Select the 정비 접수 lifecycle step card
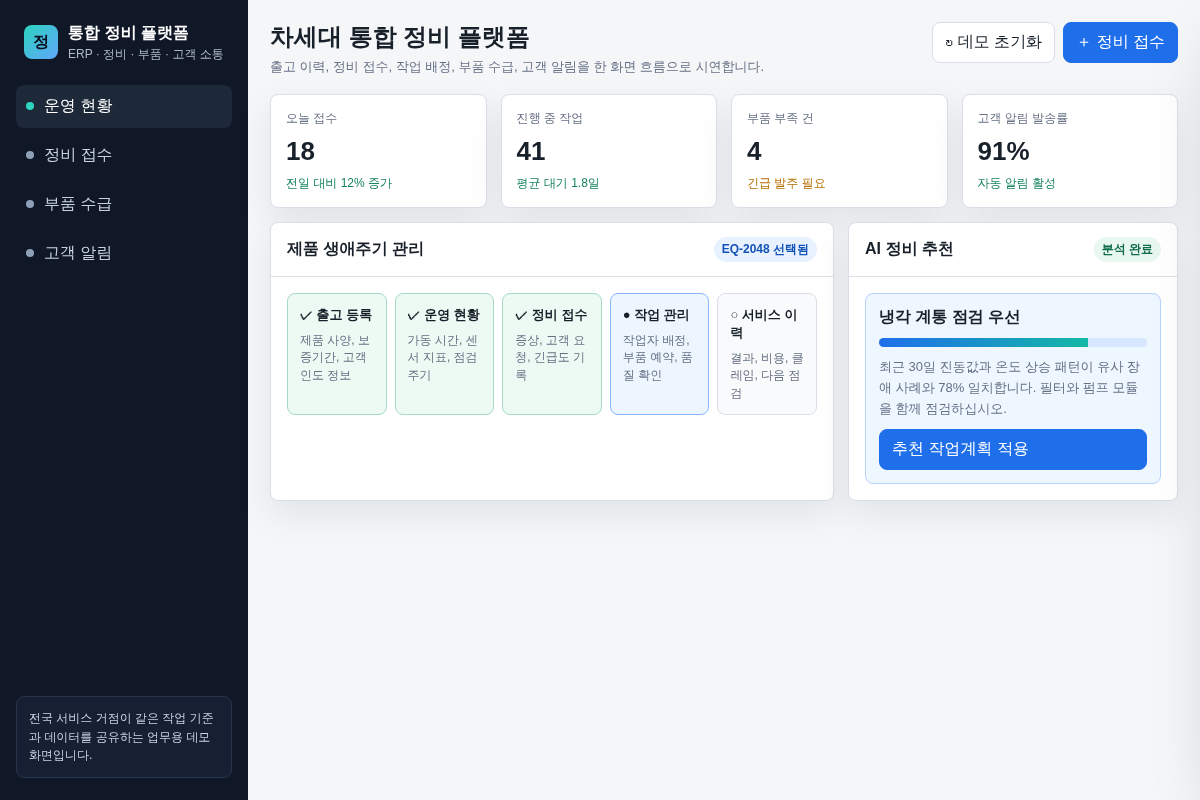This screenshot has height=800, width=1200. 552,354
